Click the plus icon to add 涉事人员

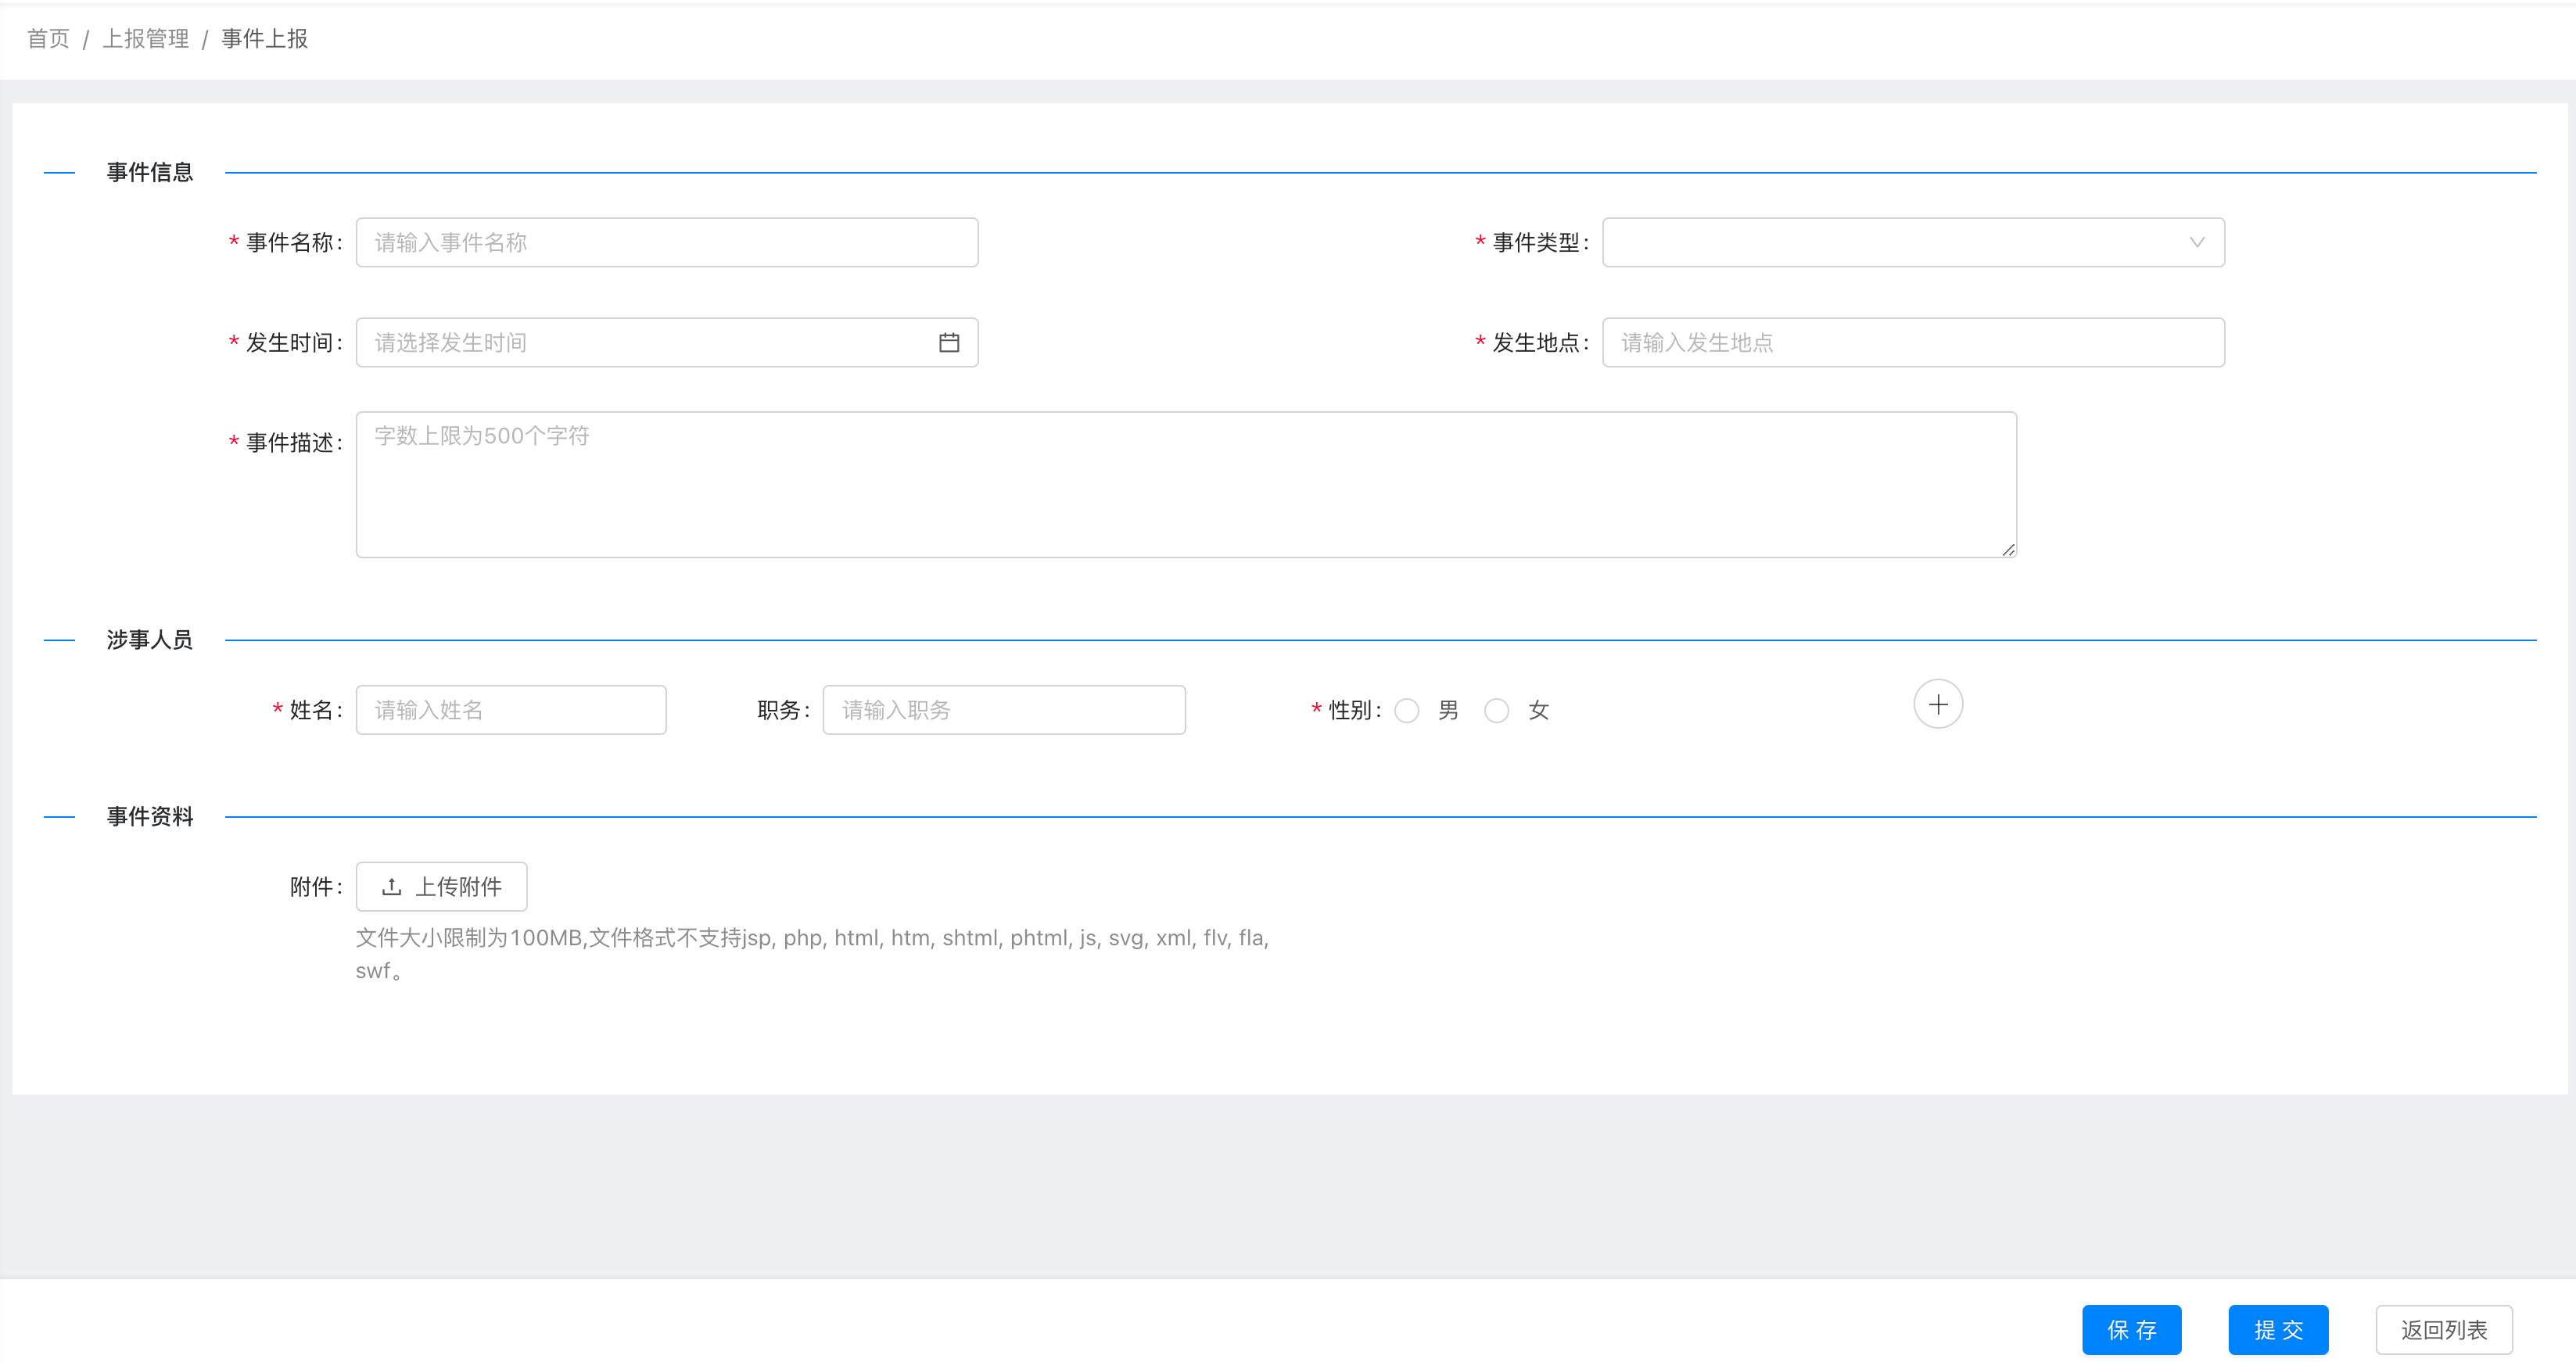(x=1938, y=705)
